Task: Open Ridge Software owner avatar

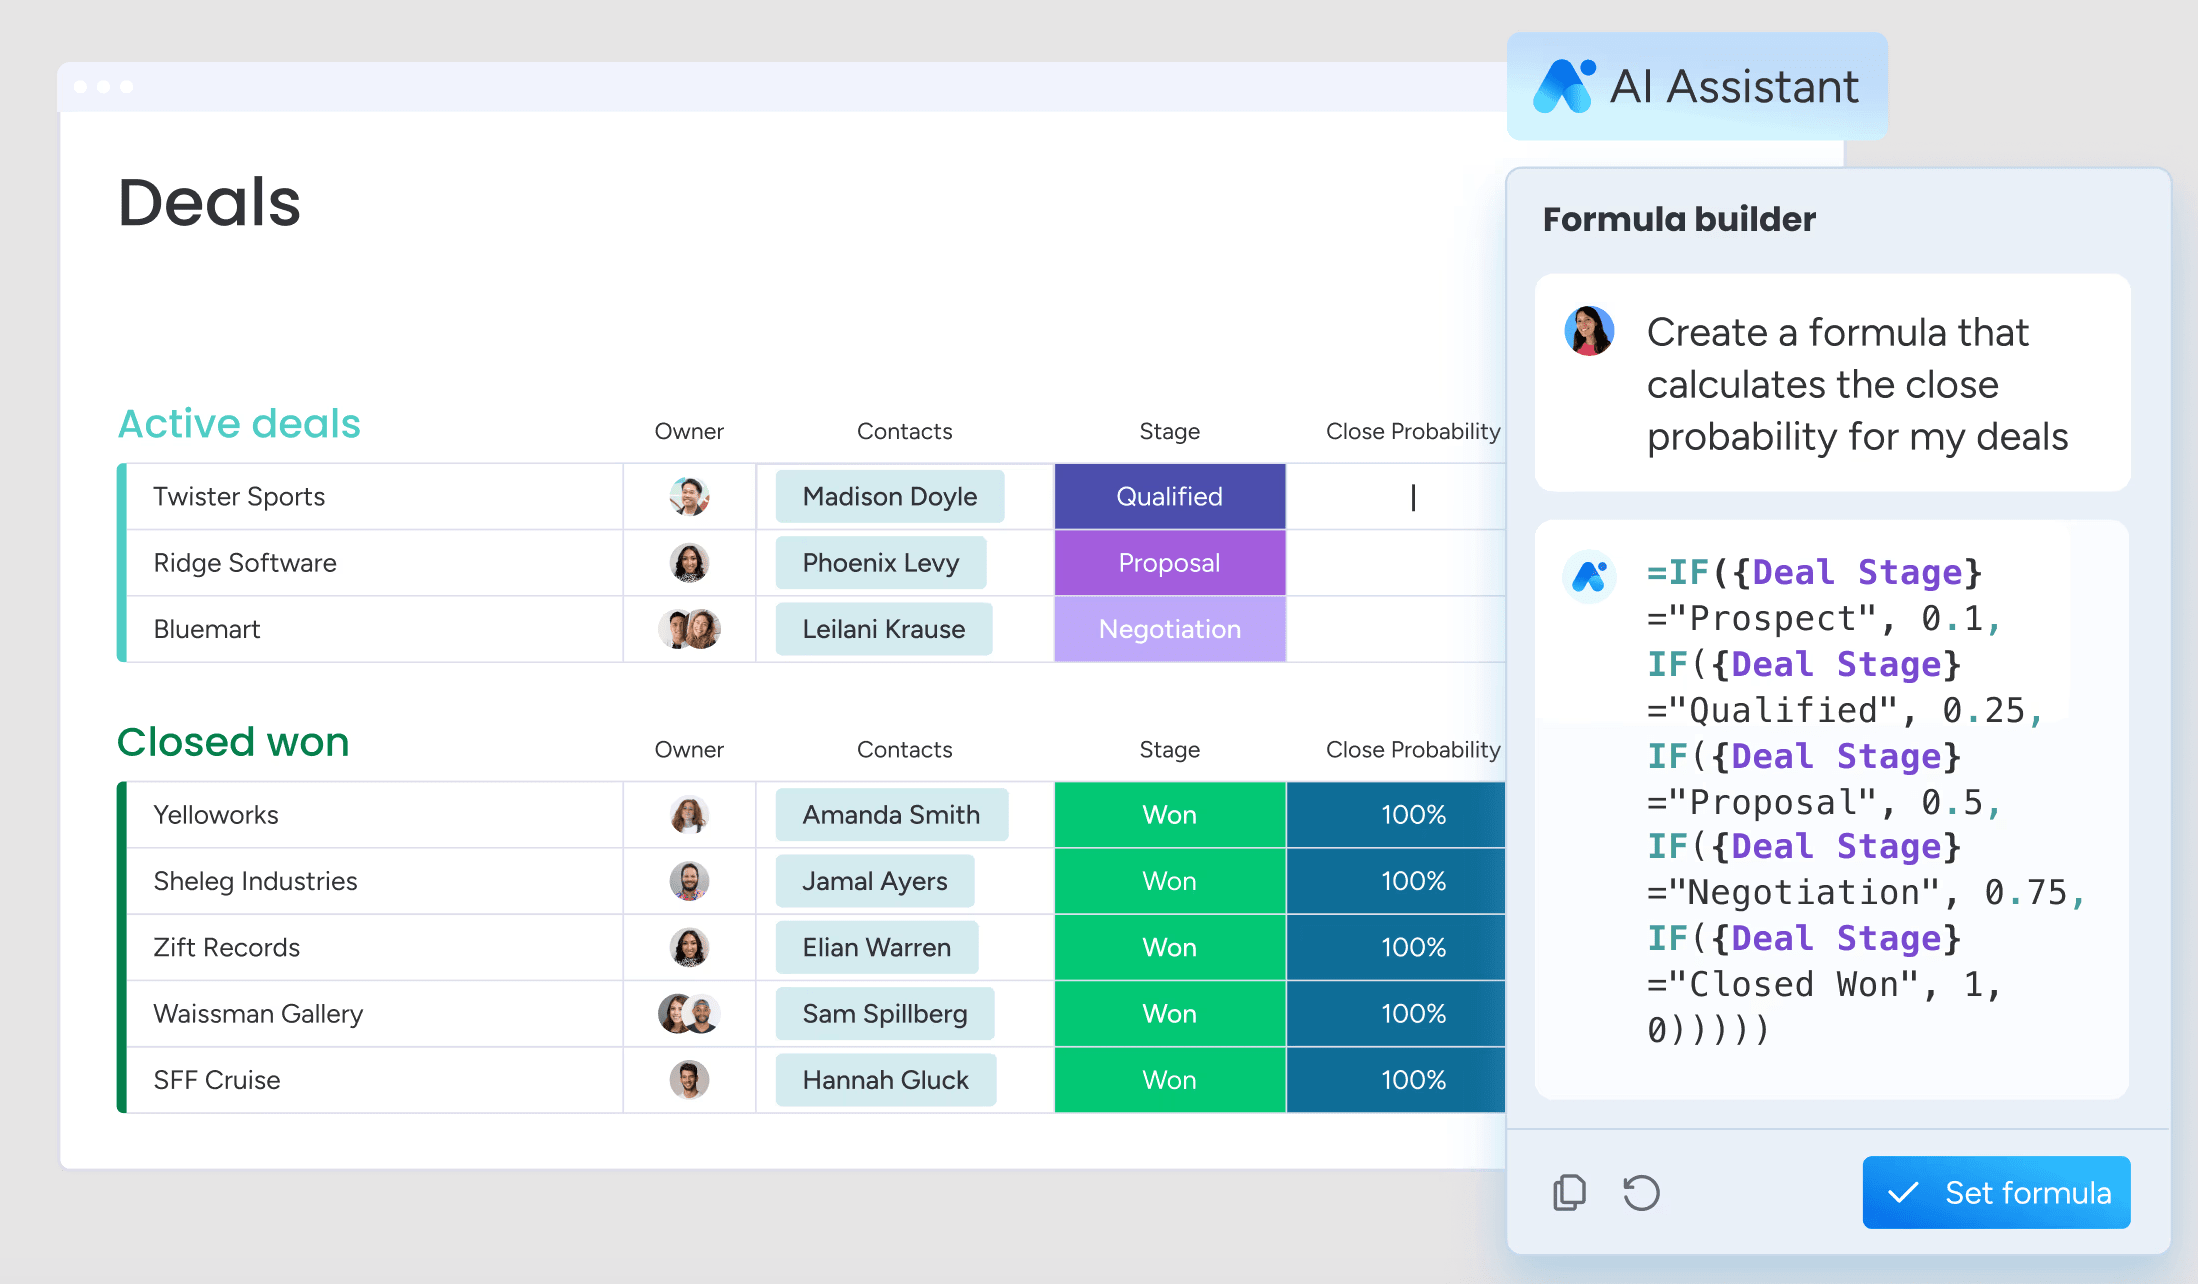Action: [689, 563]
